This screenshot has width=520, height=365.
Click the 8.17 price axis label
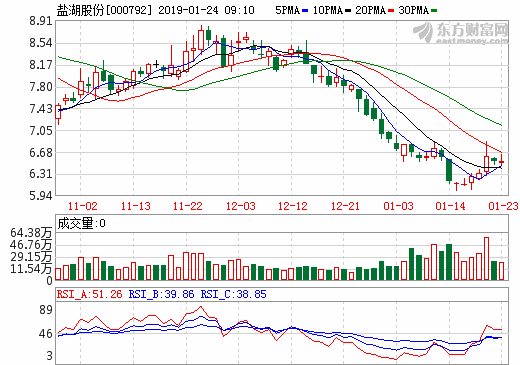pyautogui.click(x=41, y=65)
